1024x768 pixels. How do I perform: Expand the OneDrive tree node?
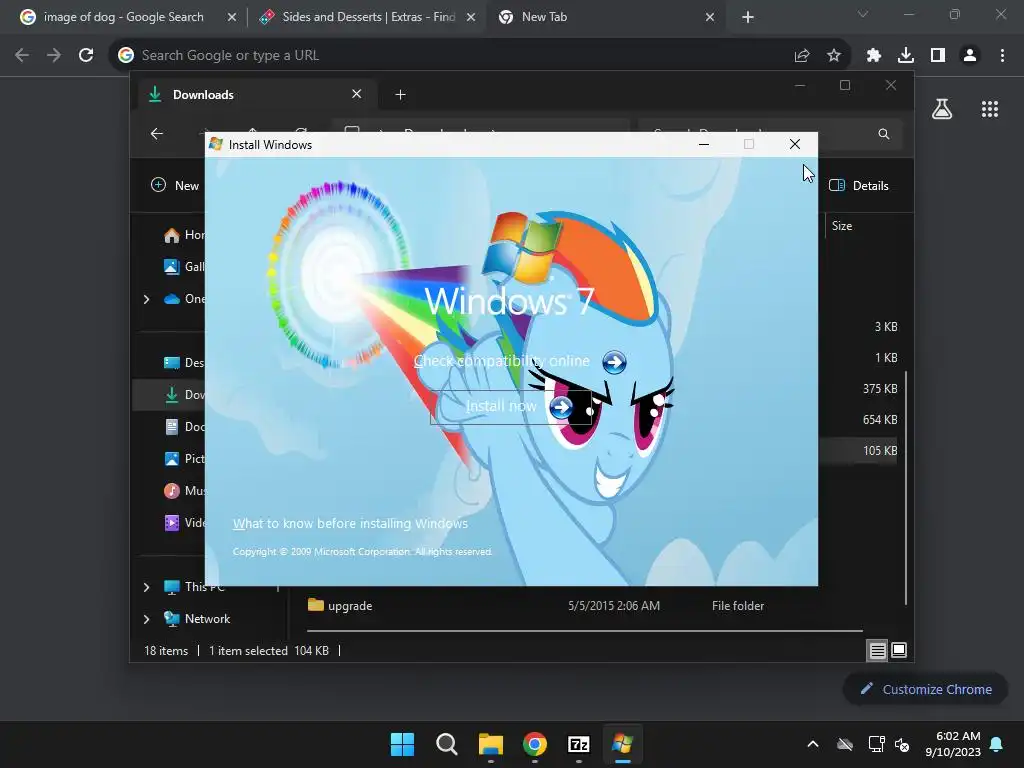coord(146,299)
